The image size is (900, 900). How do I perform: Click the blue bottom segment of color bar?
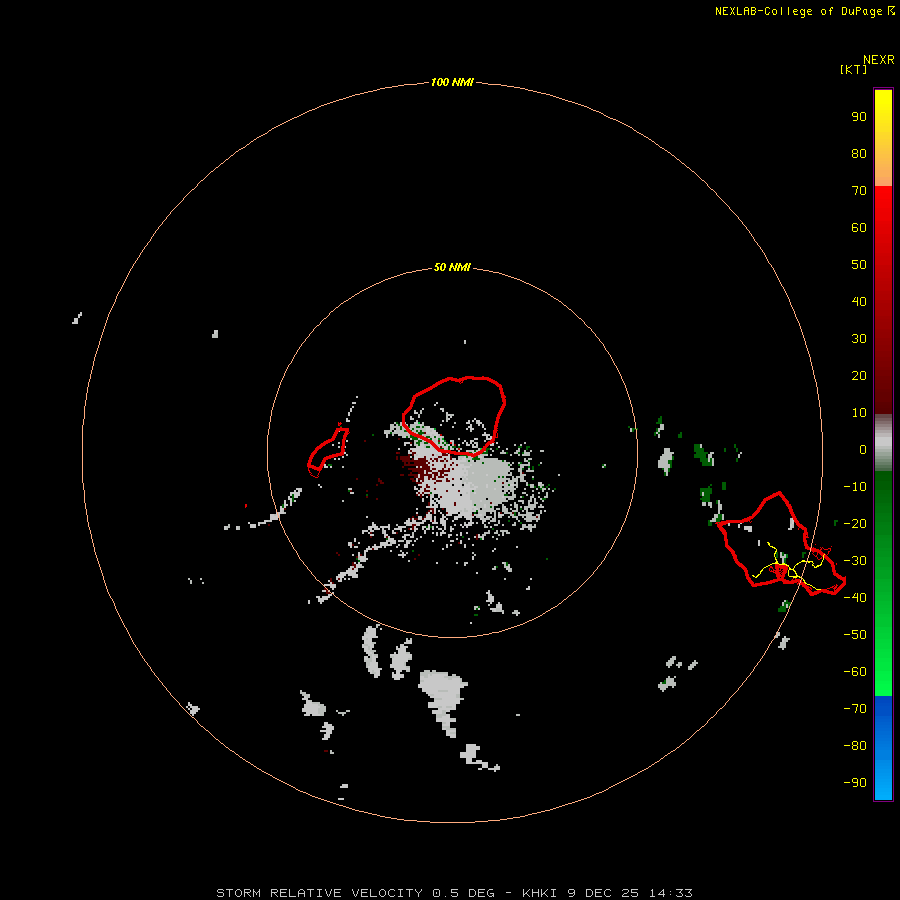(x=883, y=748)
